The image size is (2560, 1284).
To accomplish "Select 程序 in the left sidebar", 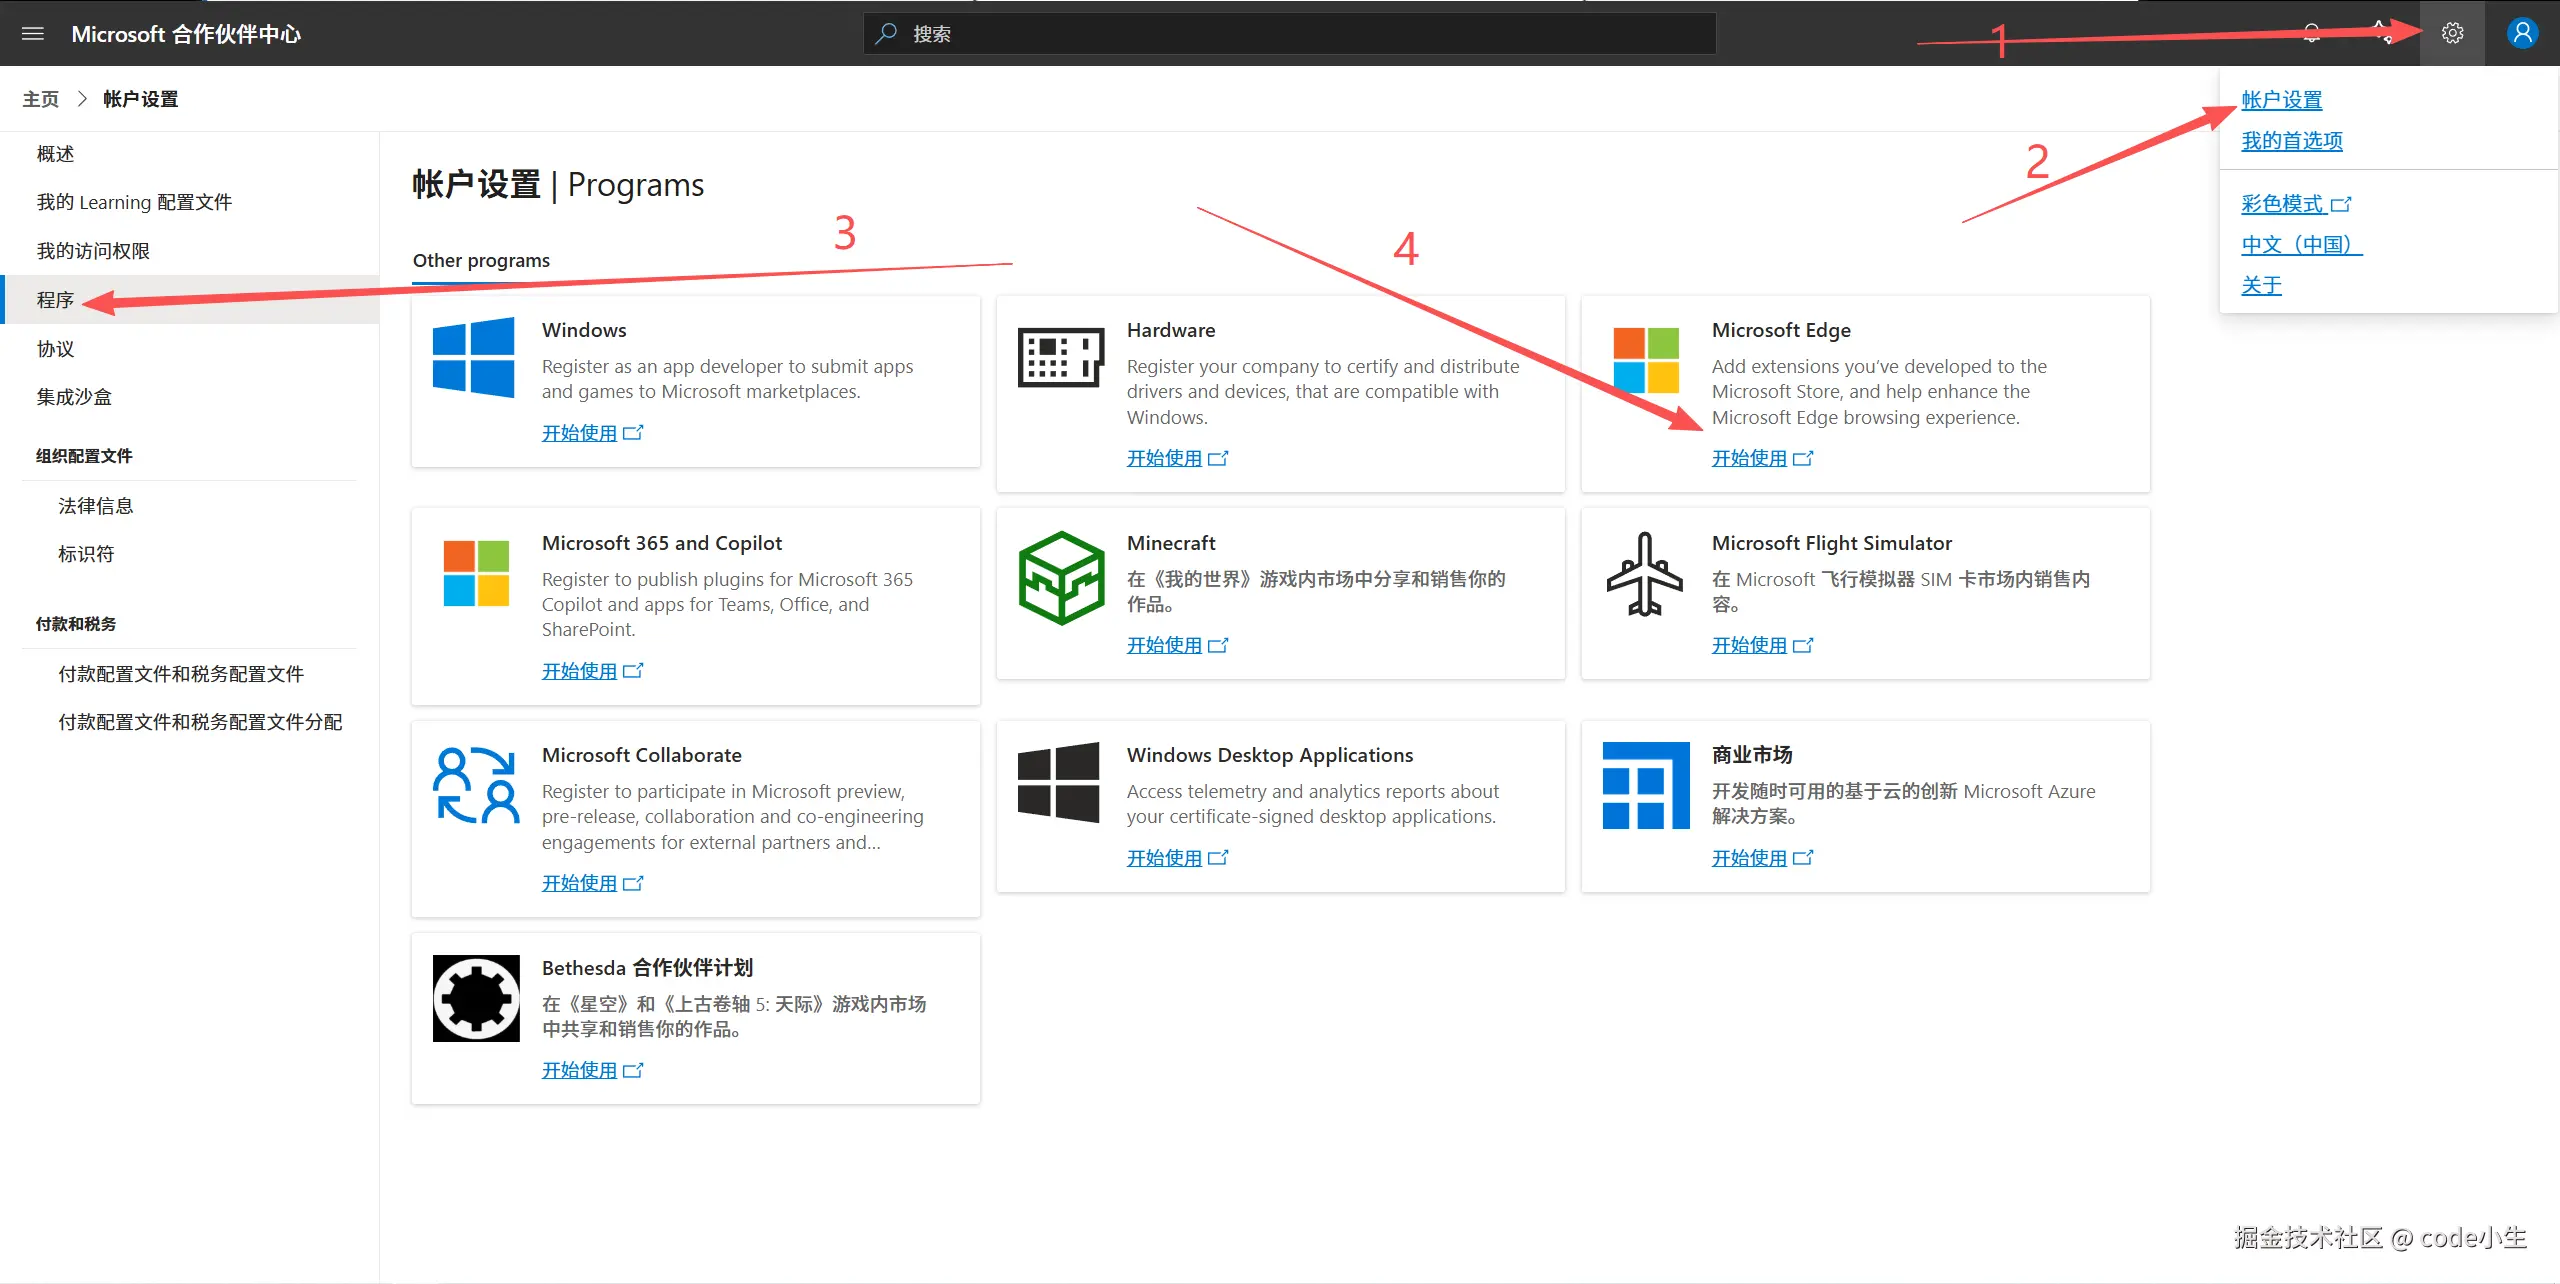I will 56,300.
